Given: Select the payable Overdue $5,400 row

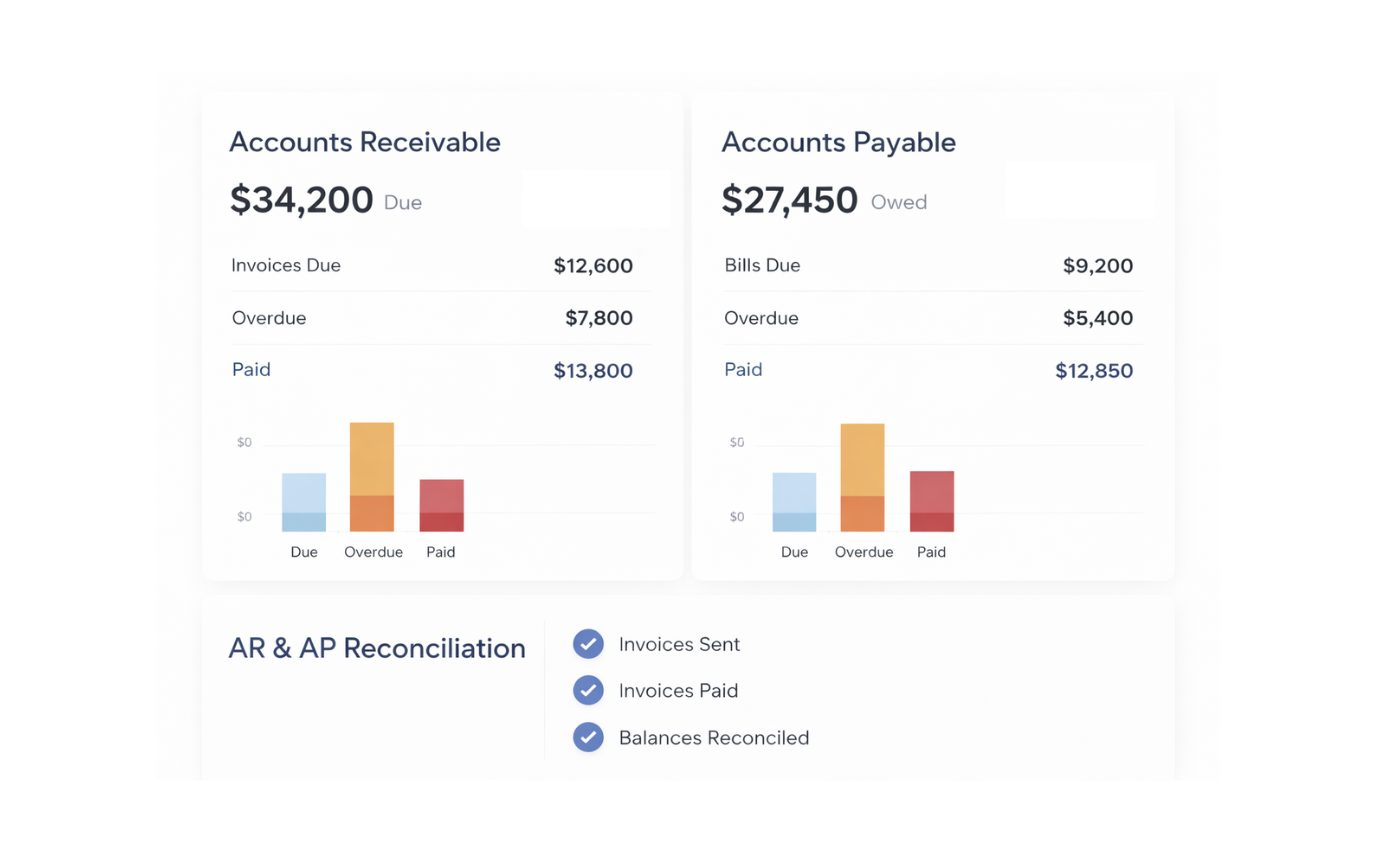Looking at the screenshot, I should [x=928, y=318].
